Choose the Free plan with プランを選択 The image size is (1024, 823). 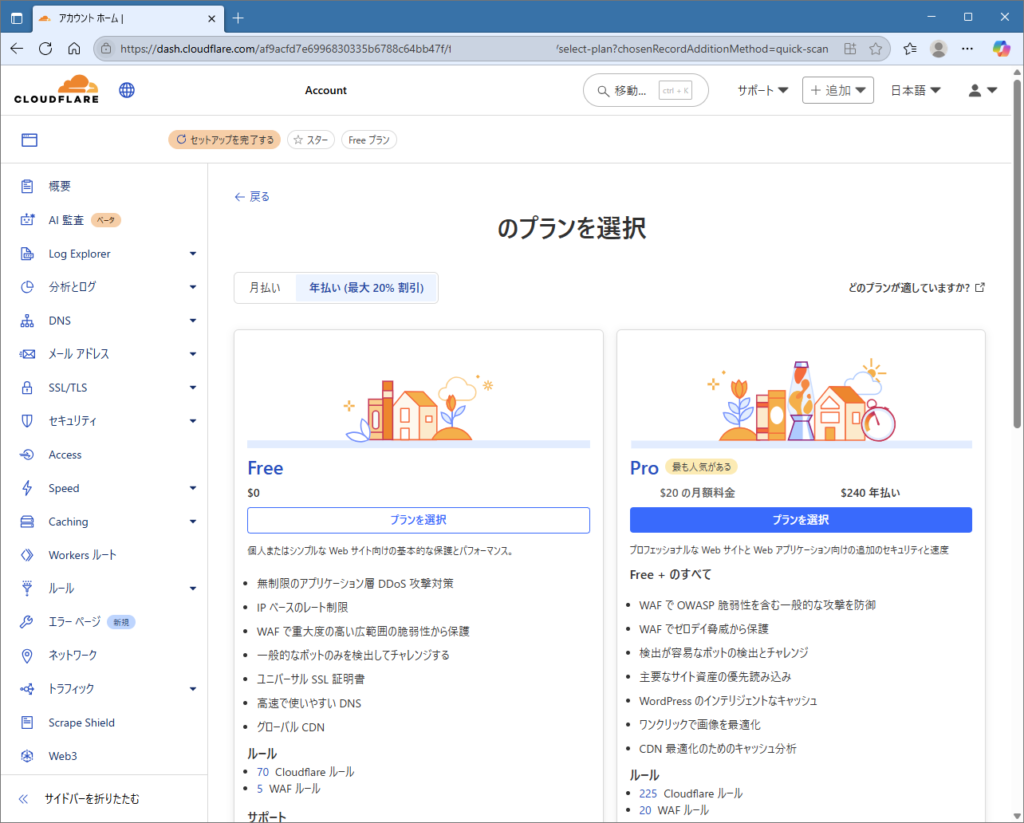coord(419,520)
